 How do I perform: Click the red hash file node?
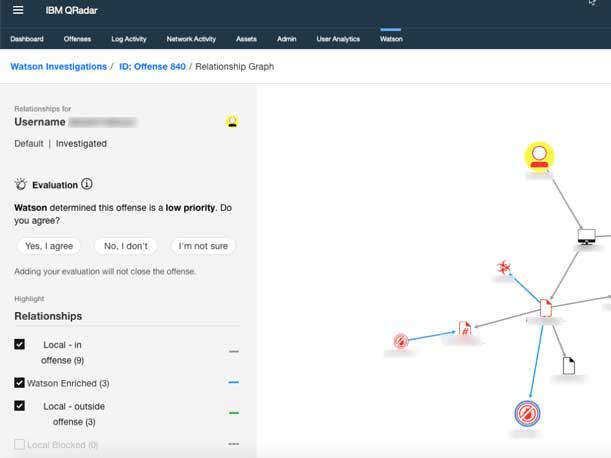[464, 329]
